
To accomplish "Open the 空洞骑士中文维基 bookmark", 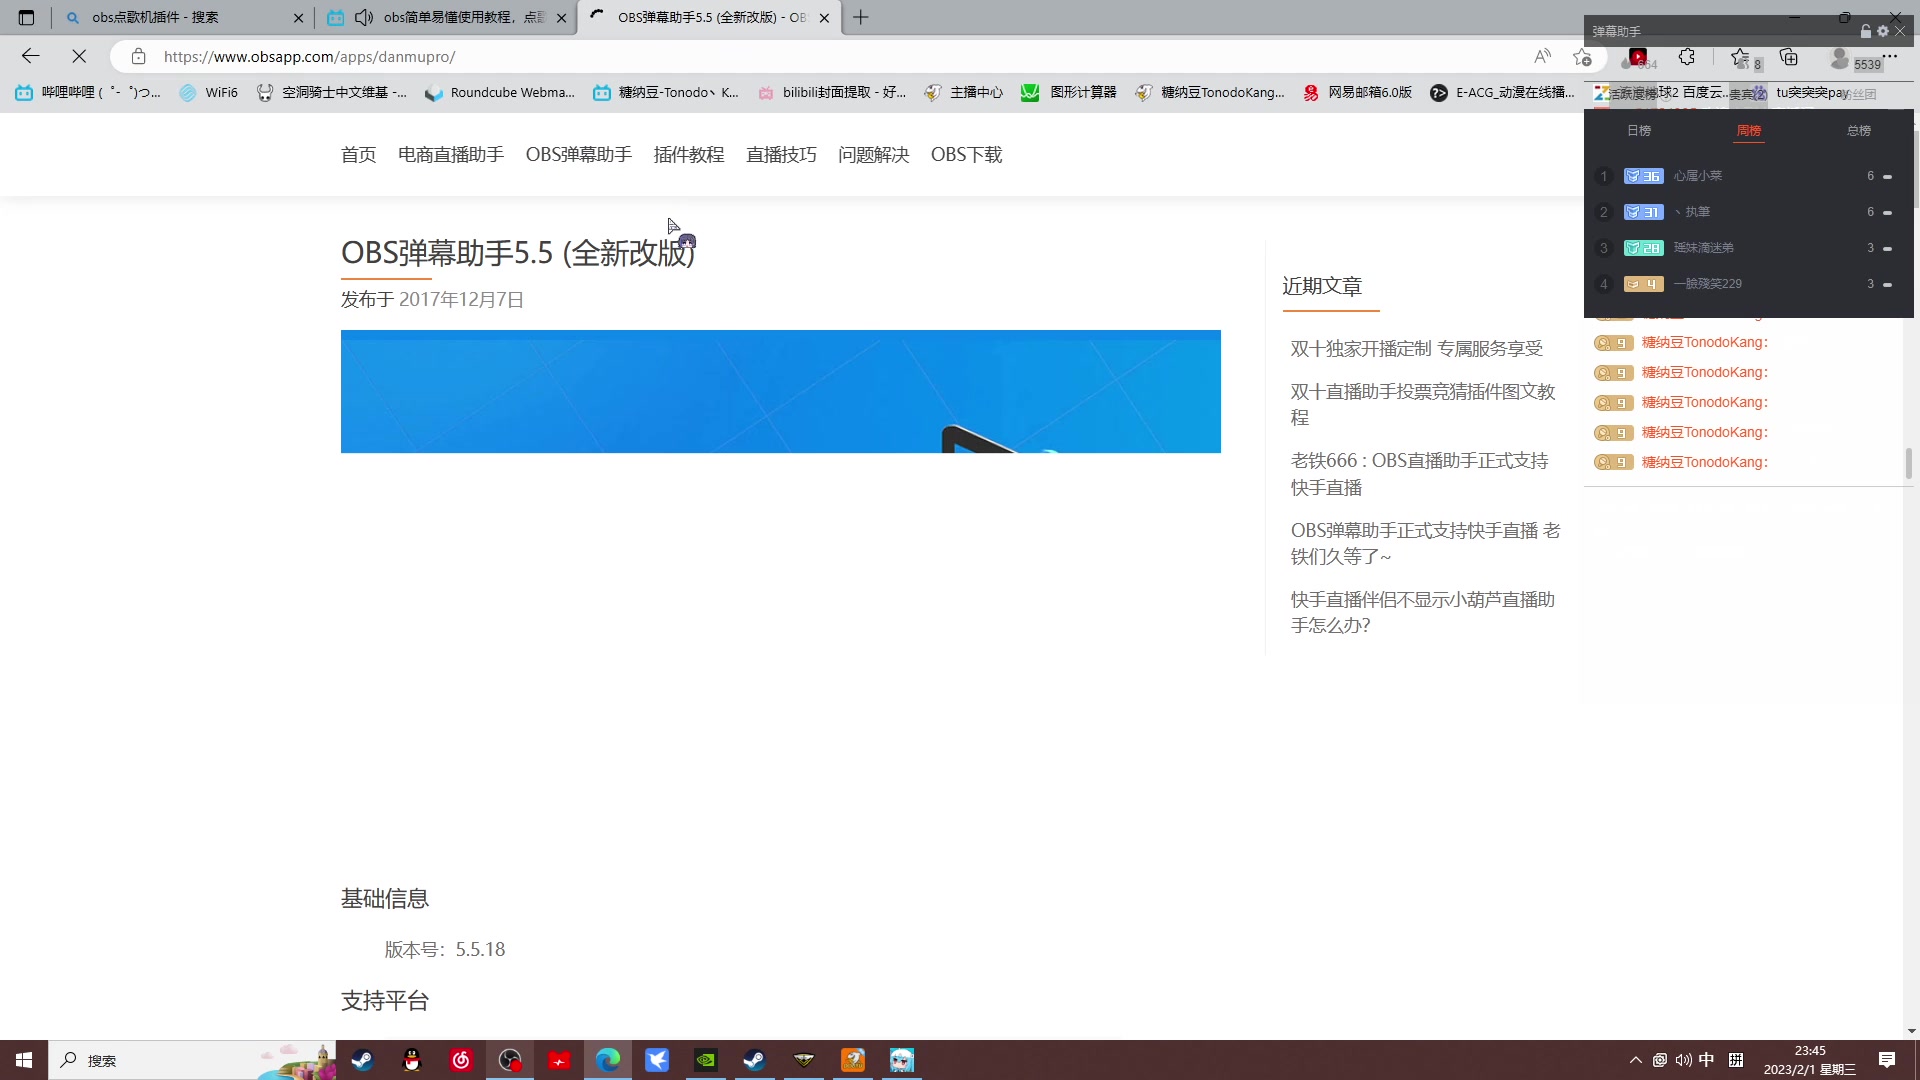I will 332,92.
